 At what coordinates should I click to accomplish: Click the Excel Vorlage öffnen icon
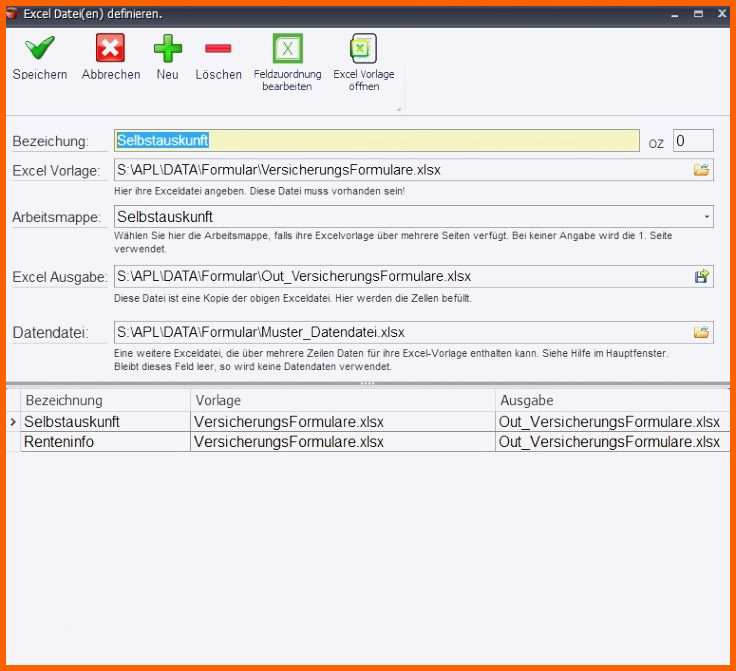pos(363,49)
